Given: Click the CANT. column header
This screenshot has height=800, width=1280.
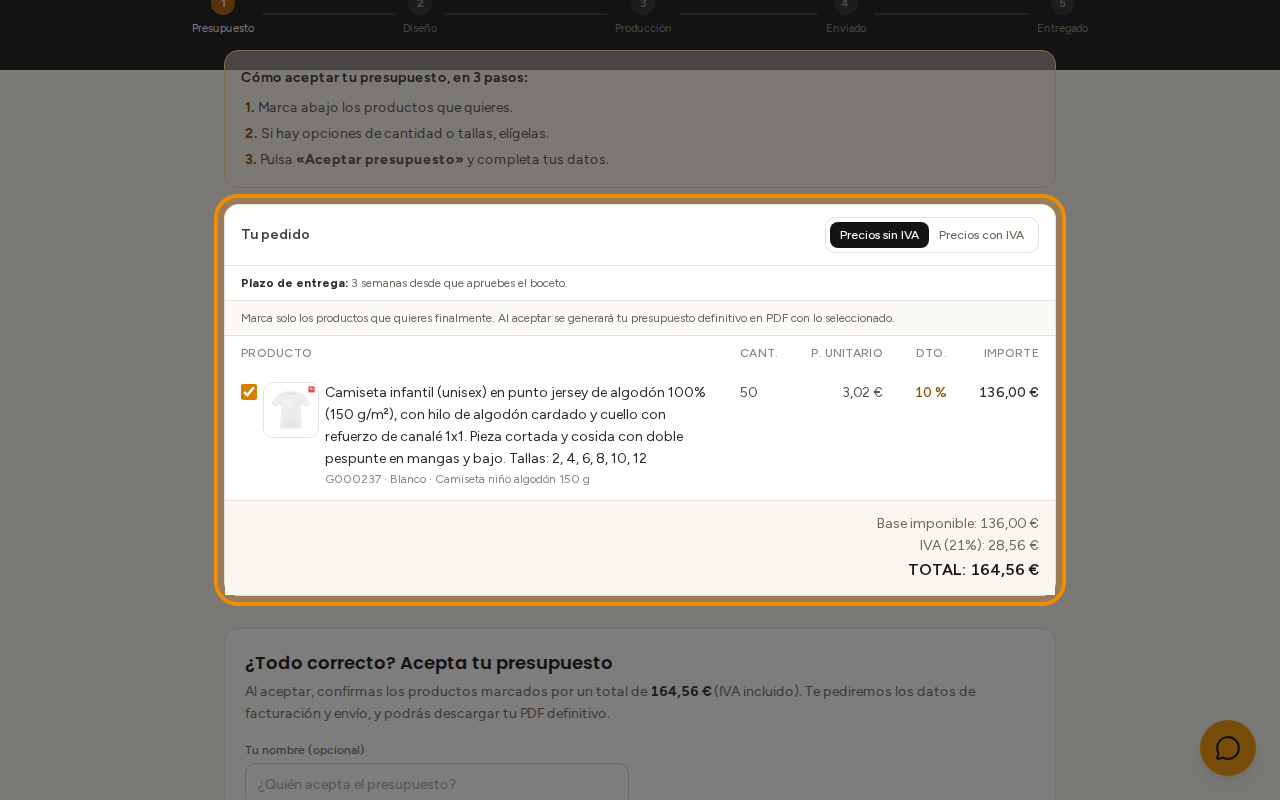Looking at the screenshot, I should pyautogui.click(x=759, y=353).
